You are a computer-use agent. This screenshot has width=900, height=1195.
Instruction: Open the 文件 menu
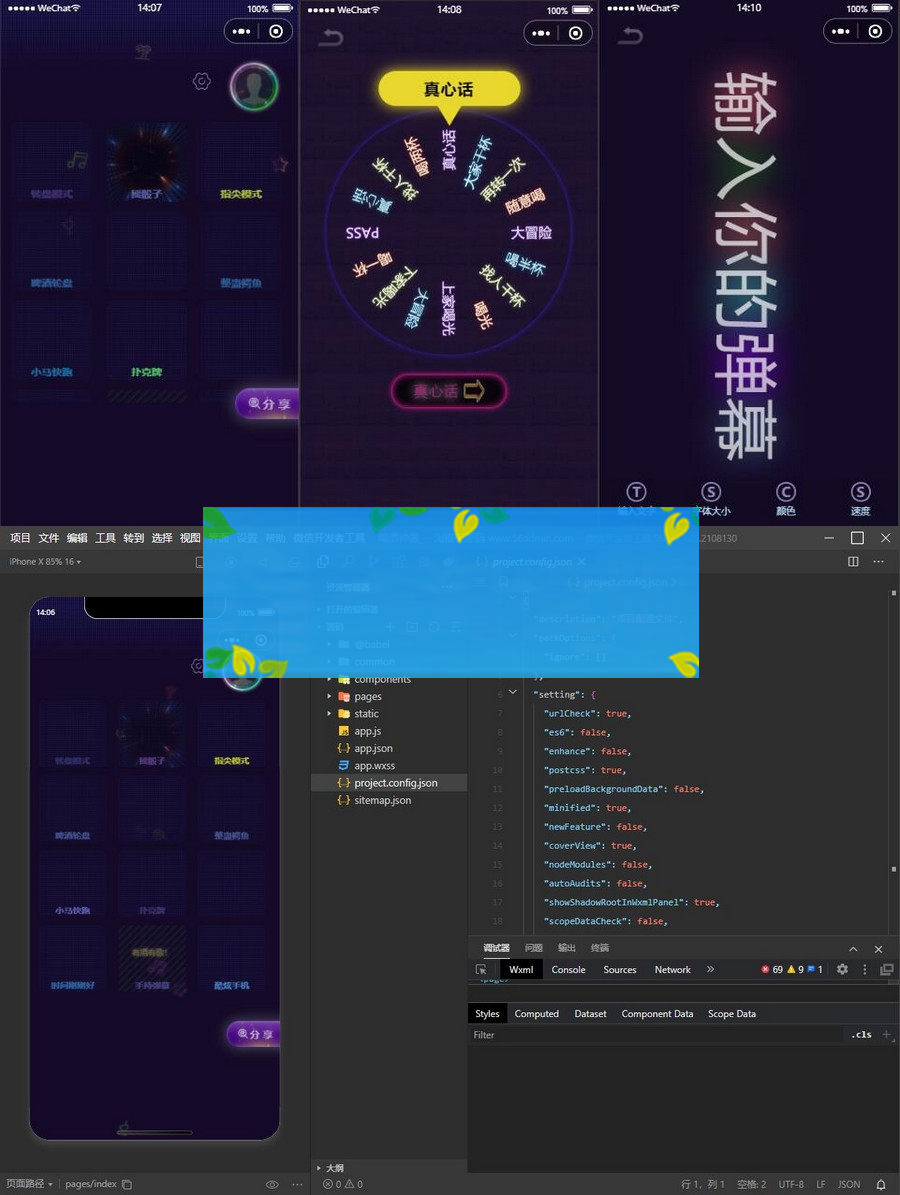coord(49,538)
